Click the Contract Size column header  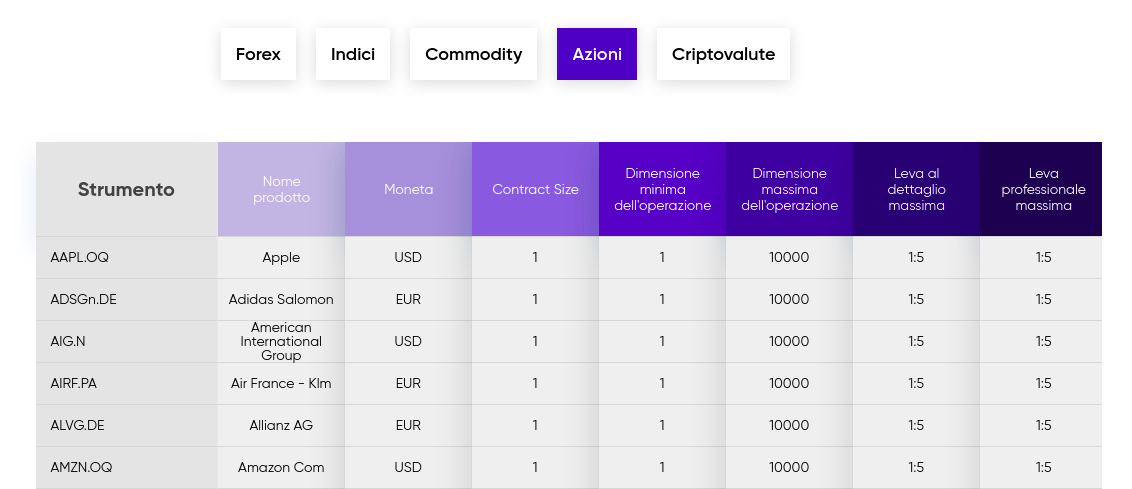[x=535, y=189]
